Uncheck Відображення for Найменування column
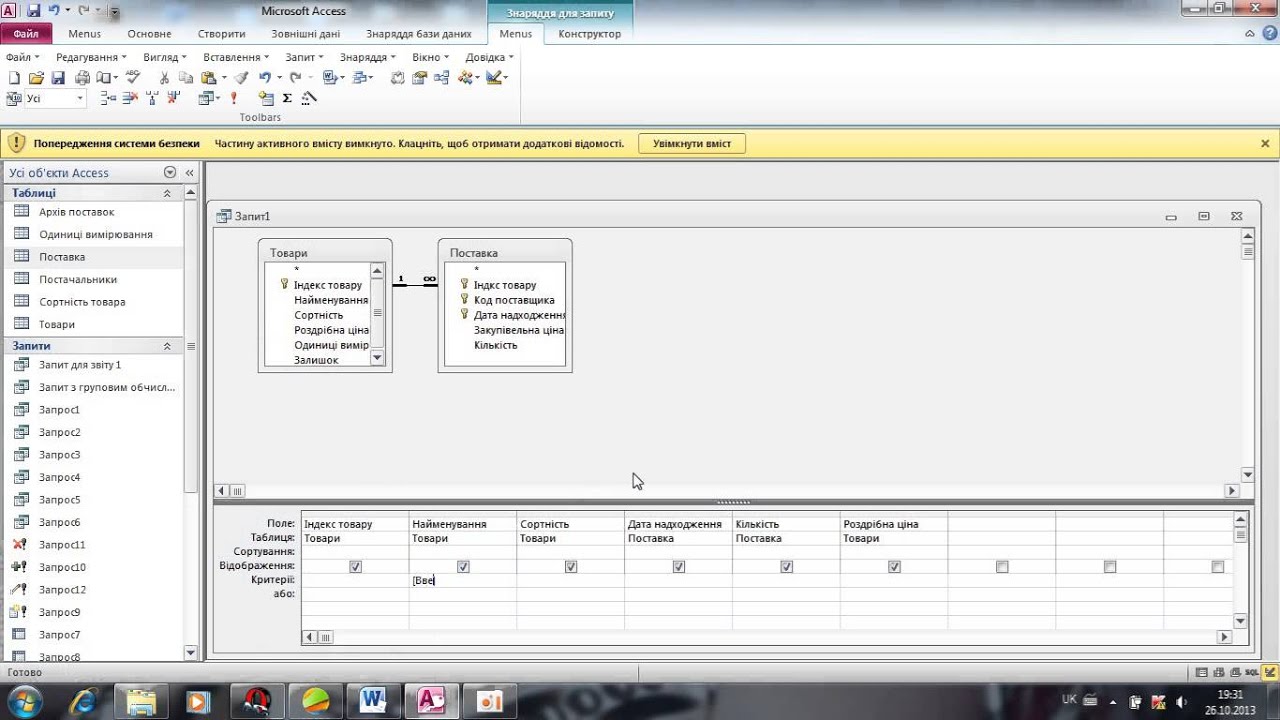The image size is (1280, 720). point(463,567)
